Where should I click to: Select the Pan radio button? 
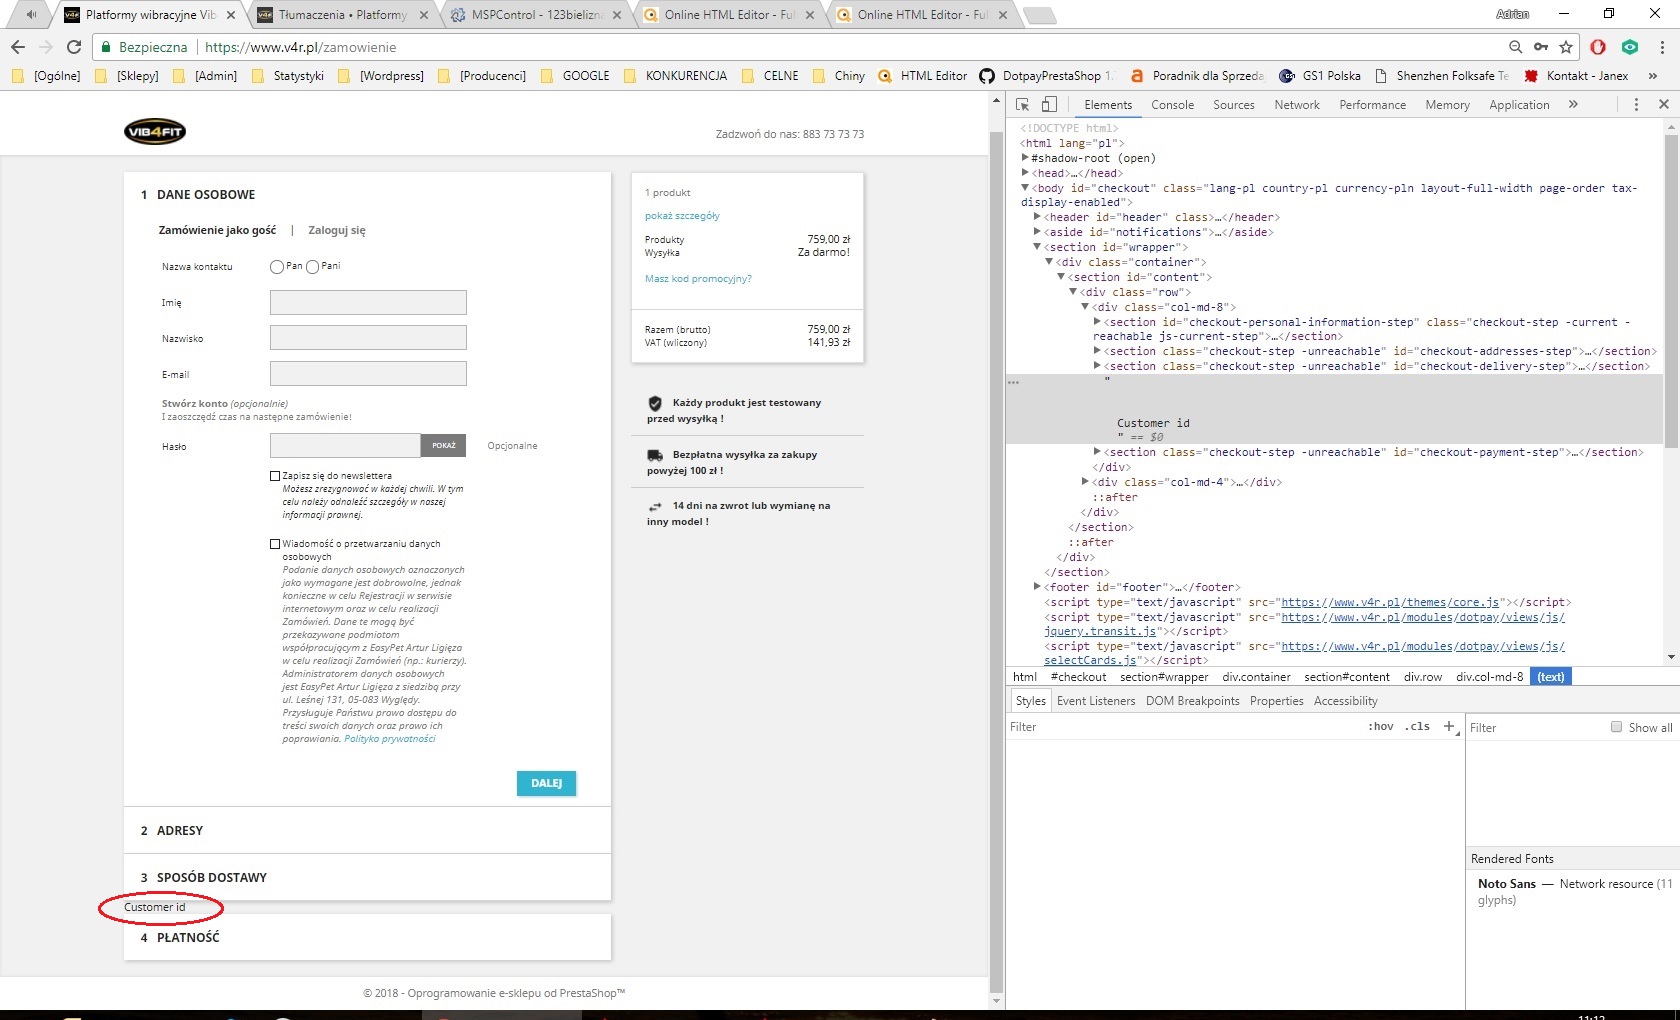[277, 267]
